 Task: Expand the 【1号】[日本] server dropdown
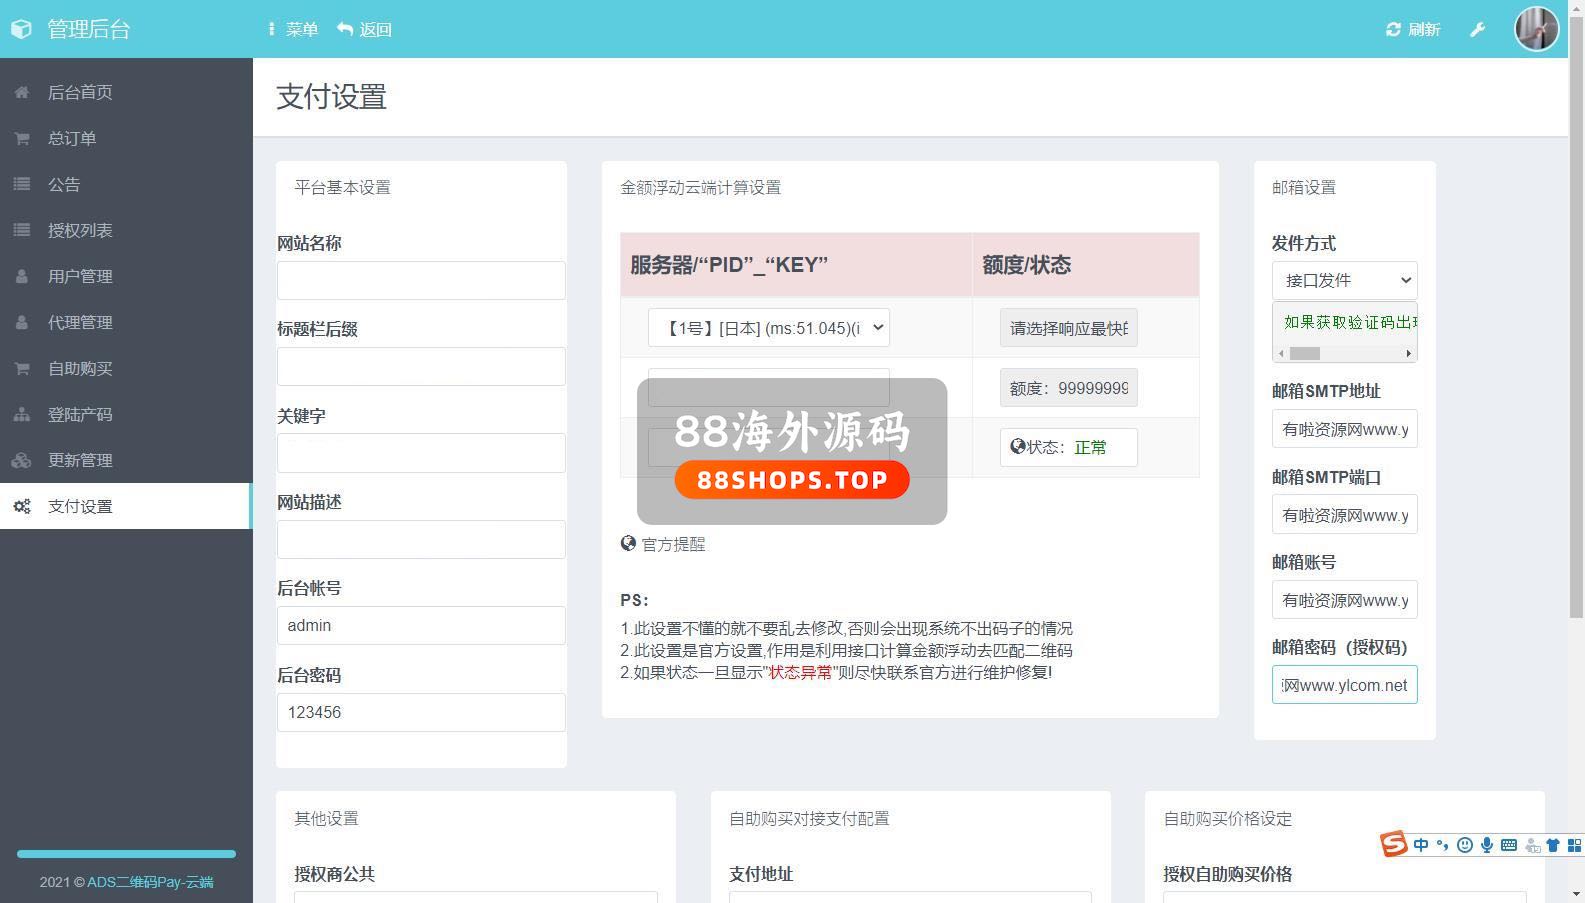click(768, 328)
